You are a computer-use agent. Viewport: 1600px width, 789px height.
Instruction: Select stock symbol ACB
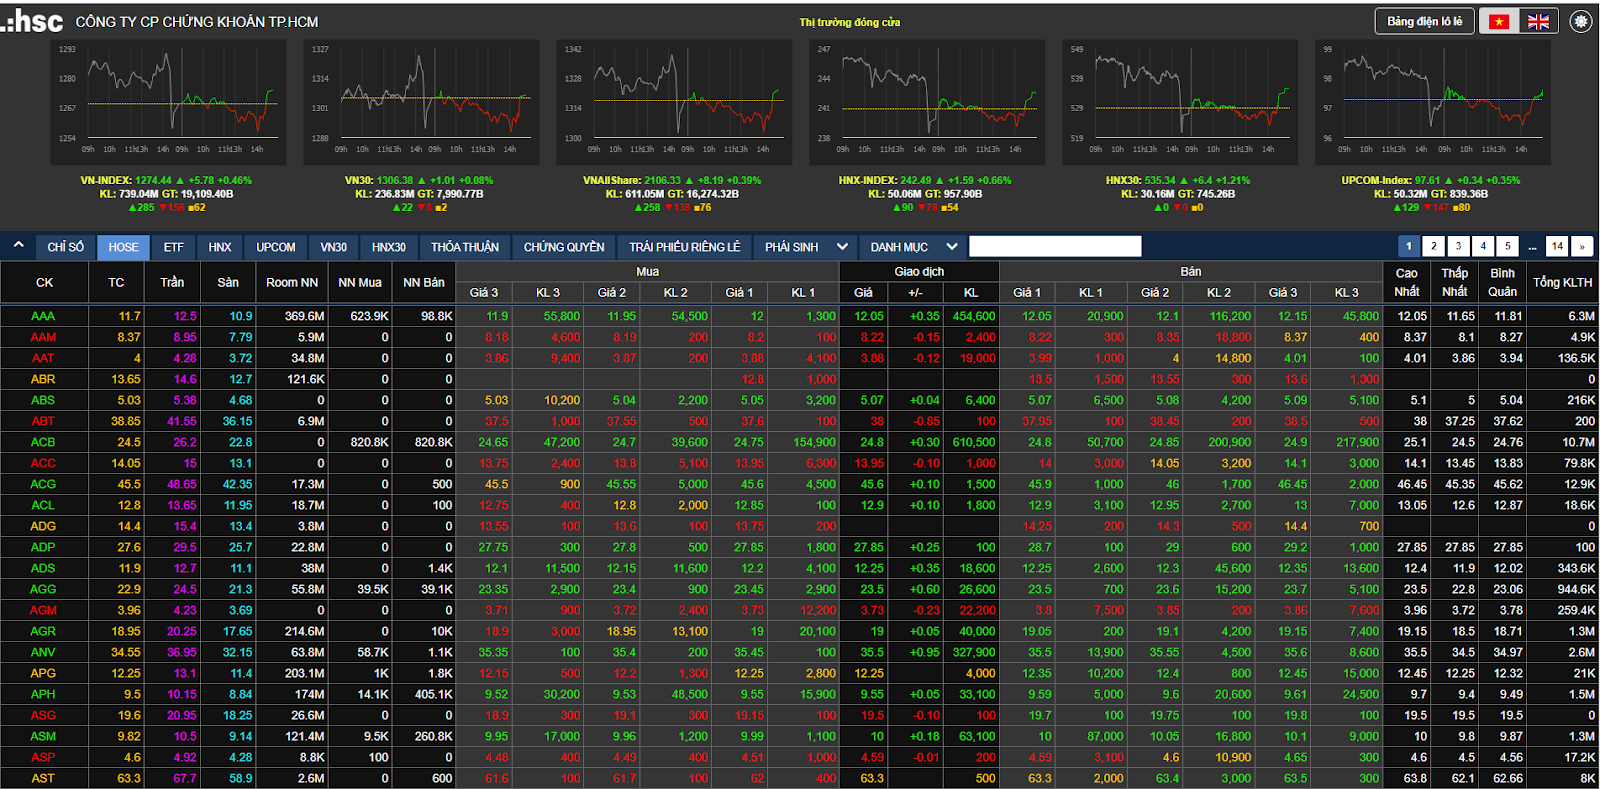(x=43, y=442)
